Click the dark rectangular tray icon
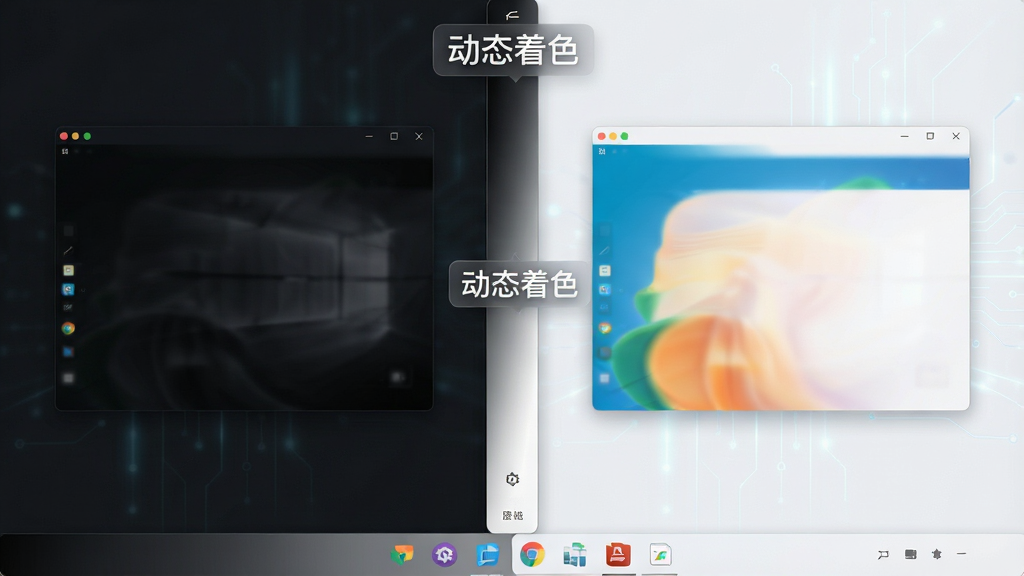The width and height of the screenshot is (1024, 576). coord(910,554)
